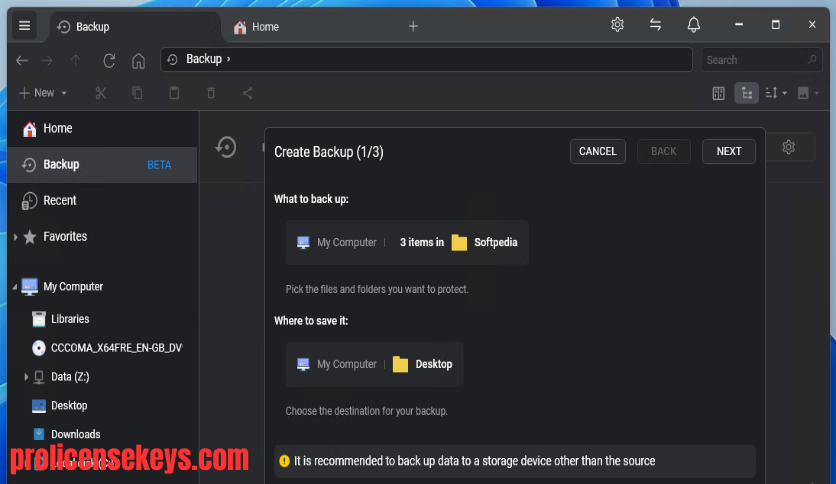Click the backup history icon in main pane
The image size is (836, 484).
(226, 147)
